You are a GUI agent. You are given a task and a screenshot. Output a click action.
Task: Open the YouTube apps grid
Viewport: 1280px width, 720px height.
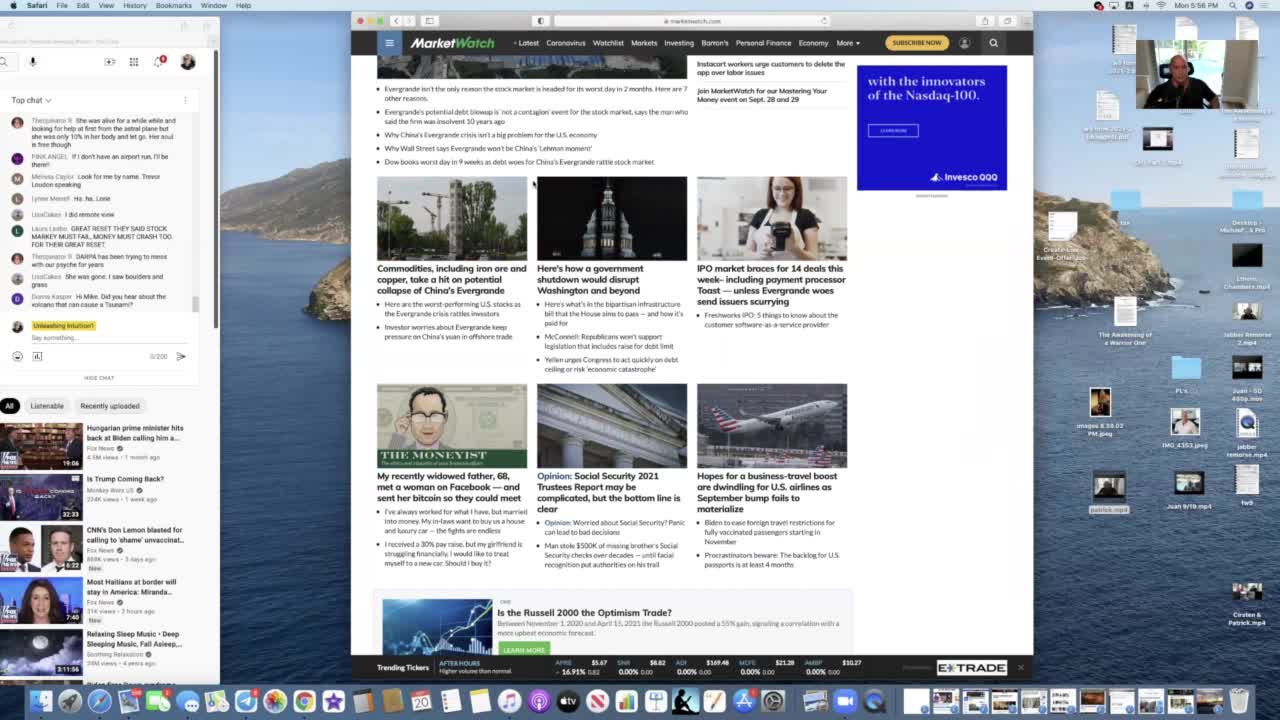[x=134, y=62]
